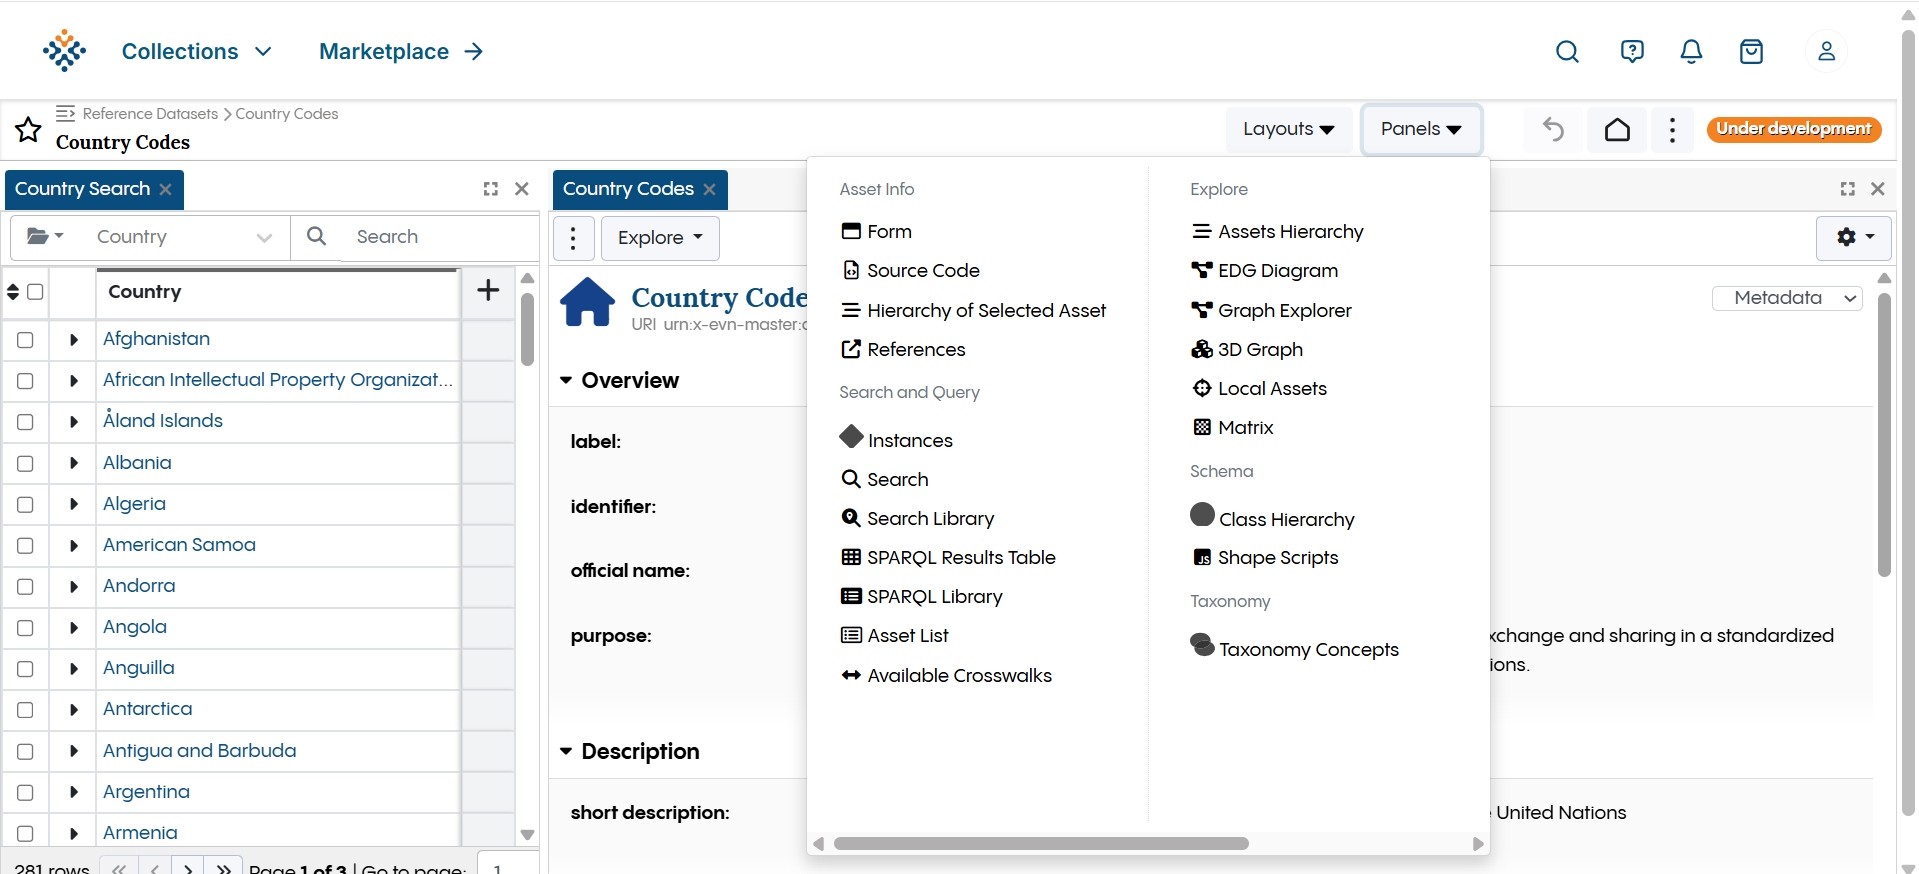Image resolution: width=1919 pixels, height=874 pixels.
Task: Open the gear settings menu
Action: 1854,237
